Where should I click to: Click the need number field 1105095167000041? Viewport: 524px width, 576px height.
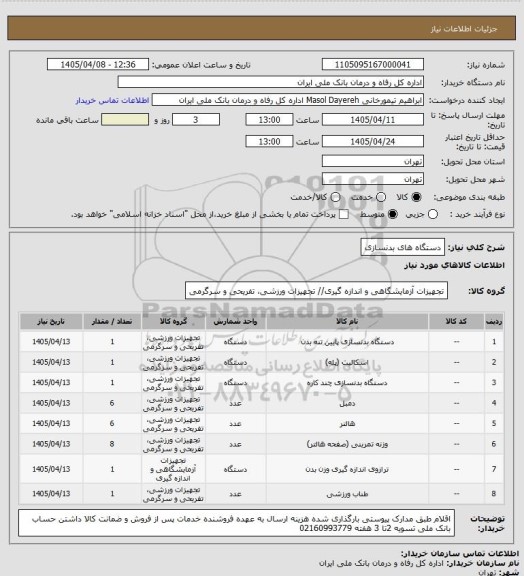pos(373,65)
